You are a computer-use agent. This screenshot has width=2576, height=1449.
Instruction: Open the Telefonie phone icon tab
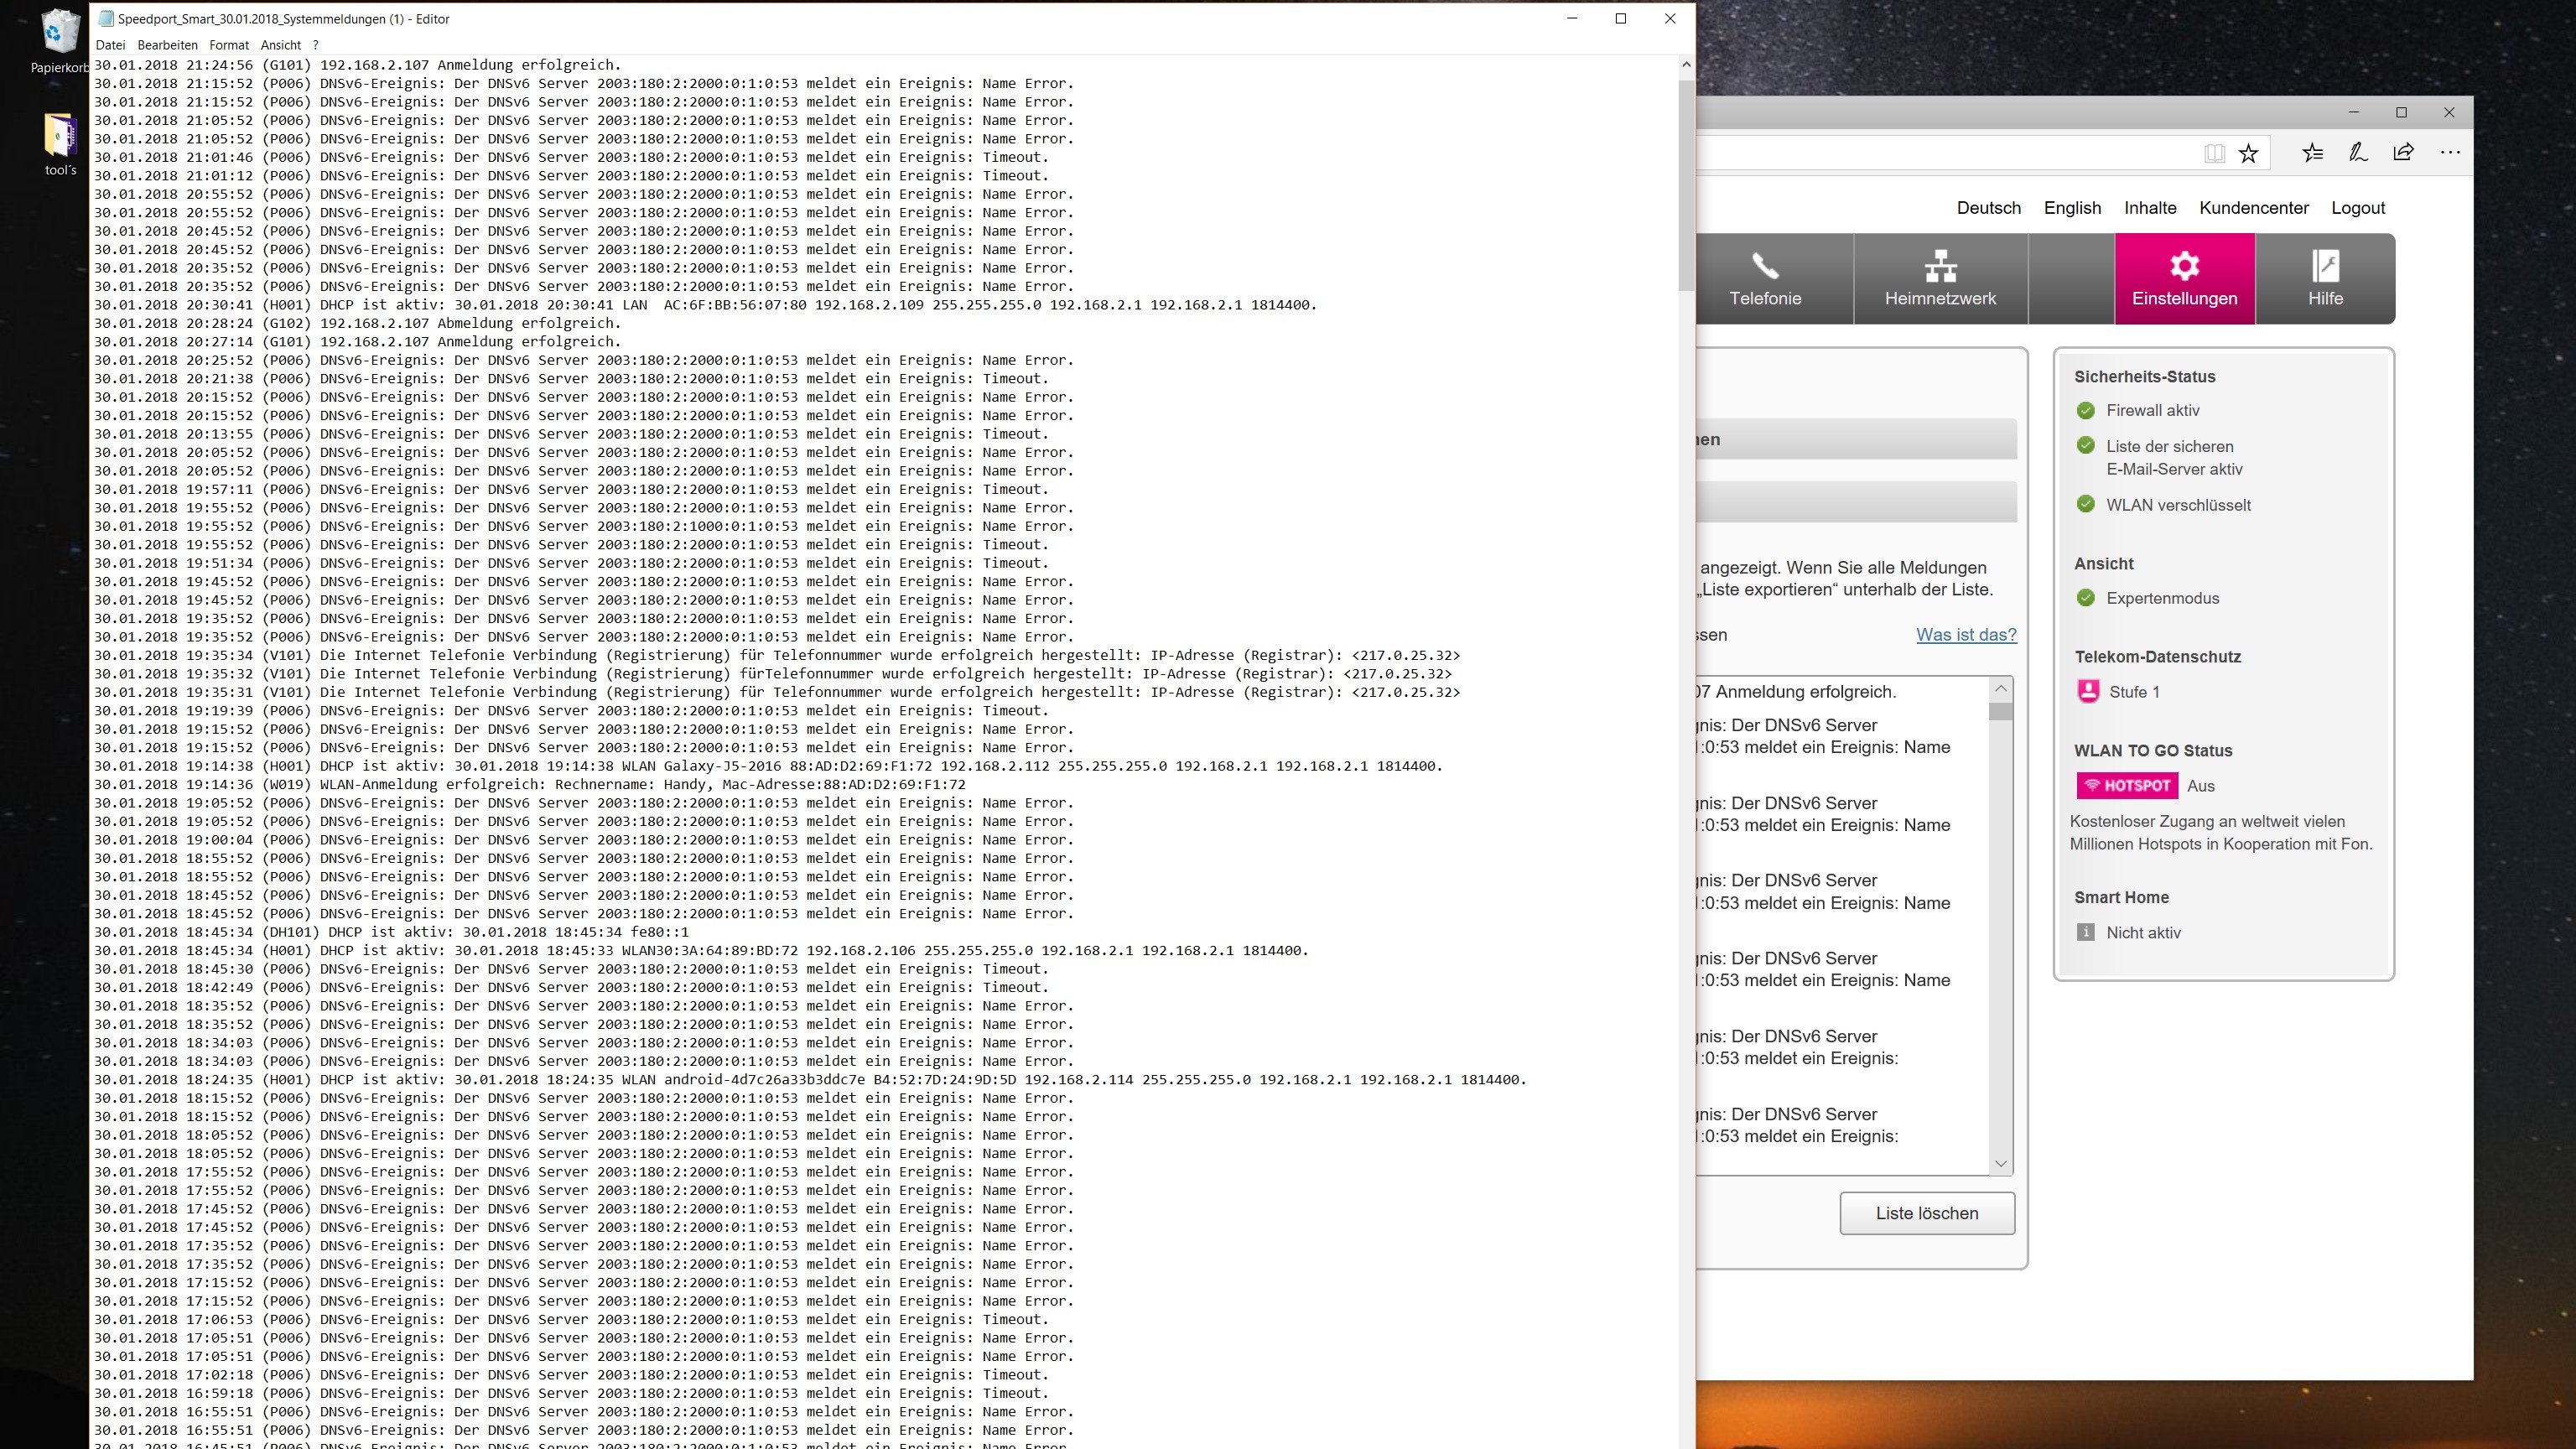coord(1765,279)
